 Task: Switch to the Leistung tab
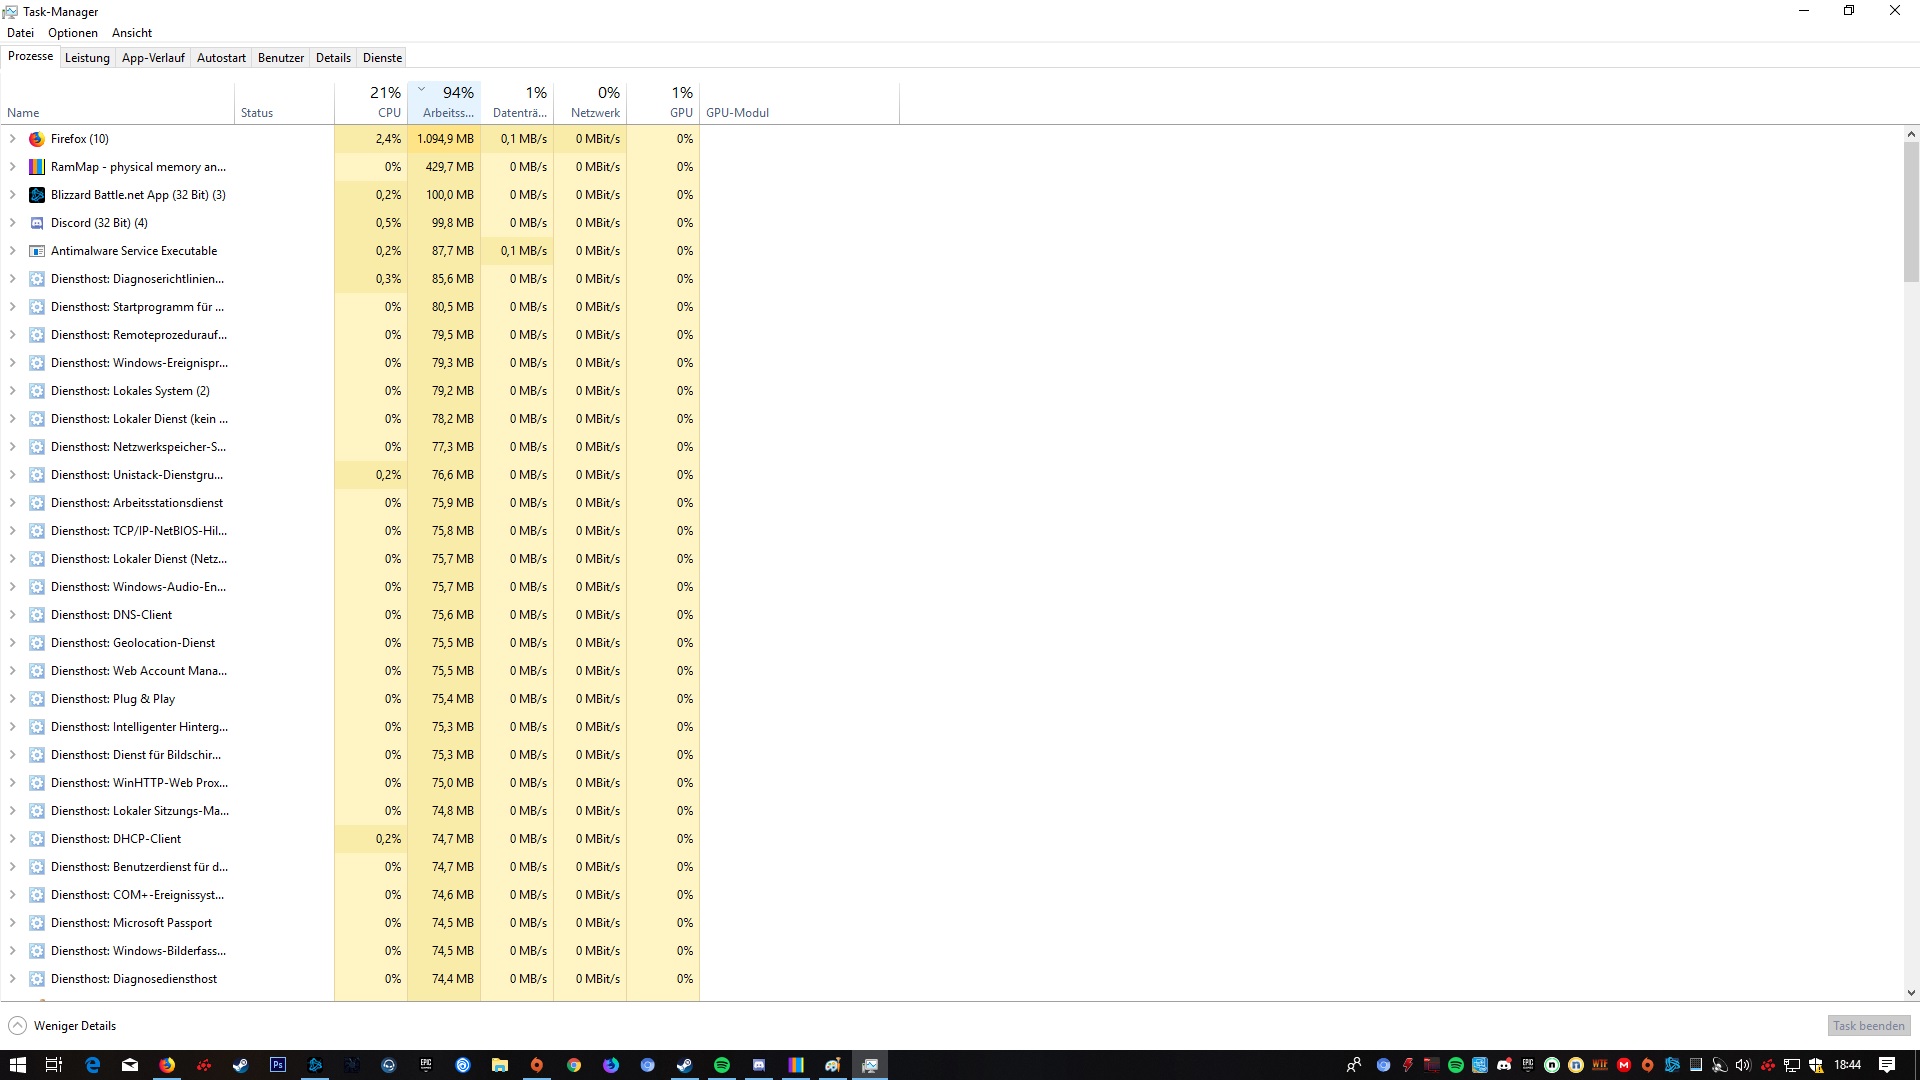pyautogui.click(x=87, y=58)
